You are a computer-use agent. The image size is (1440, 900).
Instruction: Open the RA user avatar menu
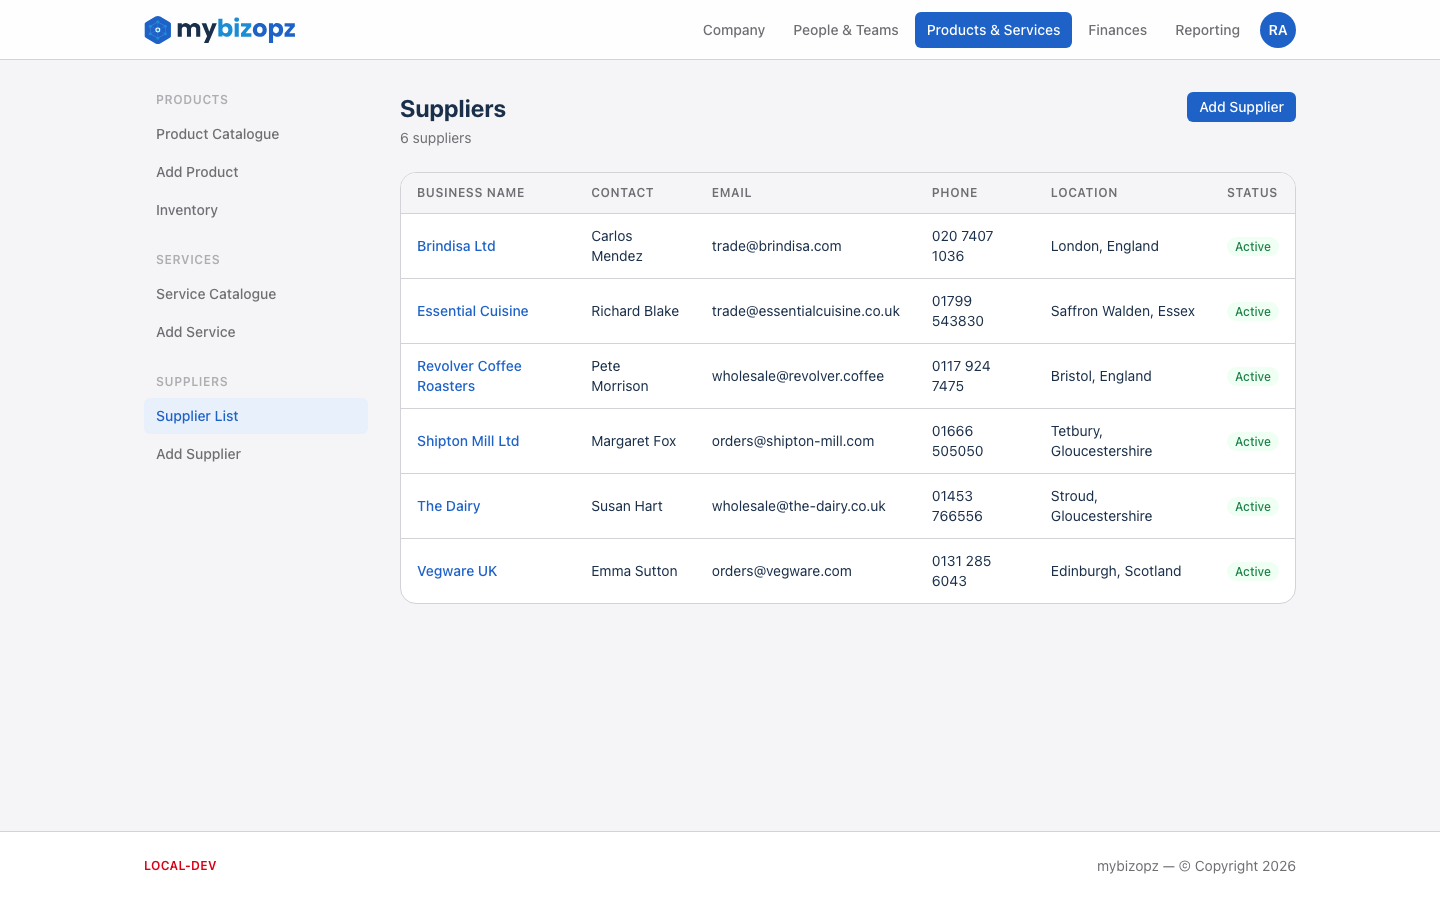[1277, 30]
